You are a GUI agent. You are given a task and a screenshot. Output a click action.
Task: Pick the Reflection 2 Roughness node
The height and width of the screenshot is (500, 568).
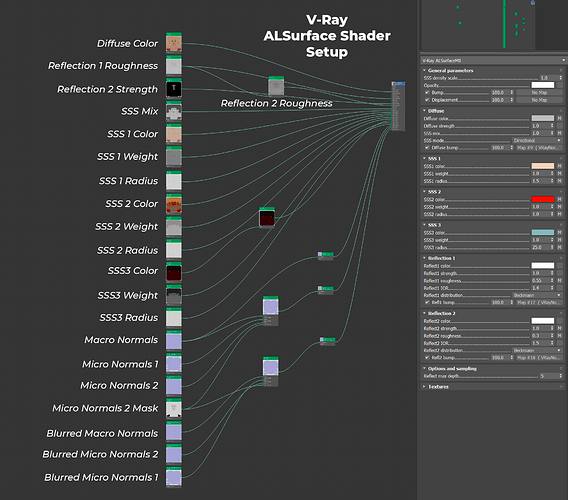(276, 86)
